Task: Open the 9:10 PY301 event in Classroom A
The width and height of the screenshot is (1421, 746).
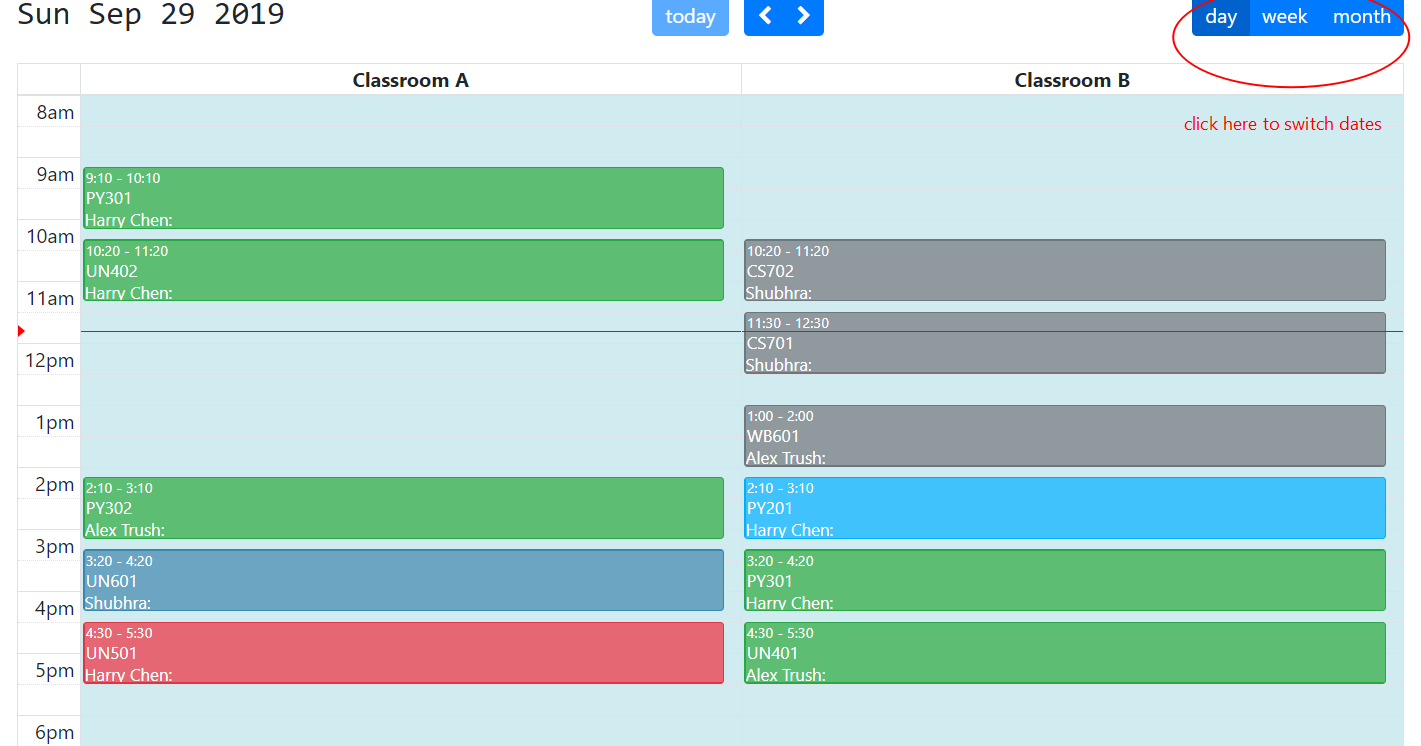Action: pos(403,198)
